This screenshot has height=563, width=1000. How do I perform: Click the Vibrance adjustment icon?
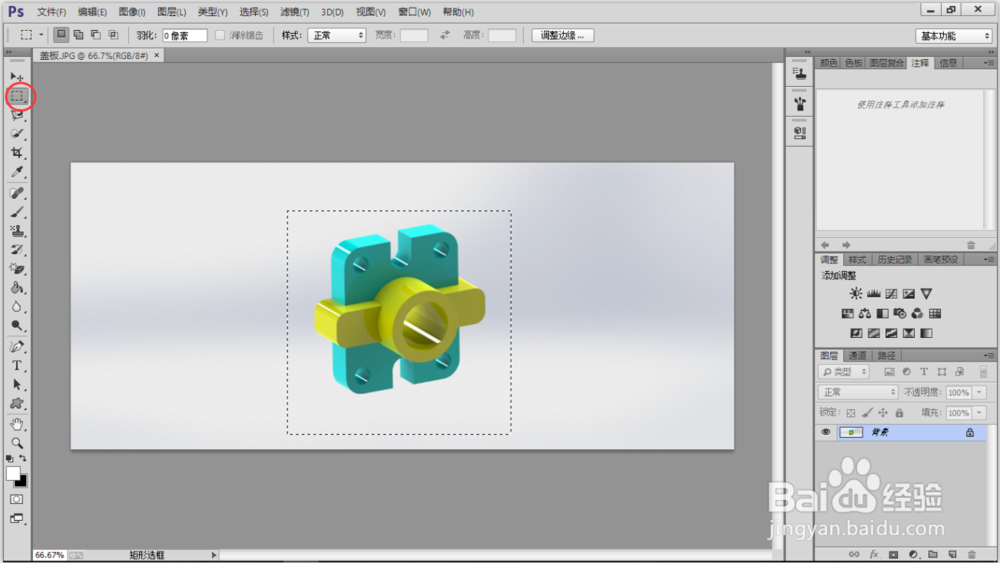pos(926,293)
